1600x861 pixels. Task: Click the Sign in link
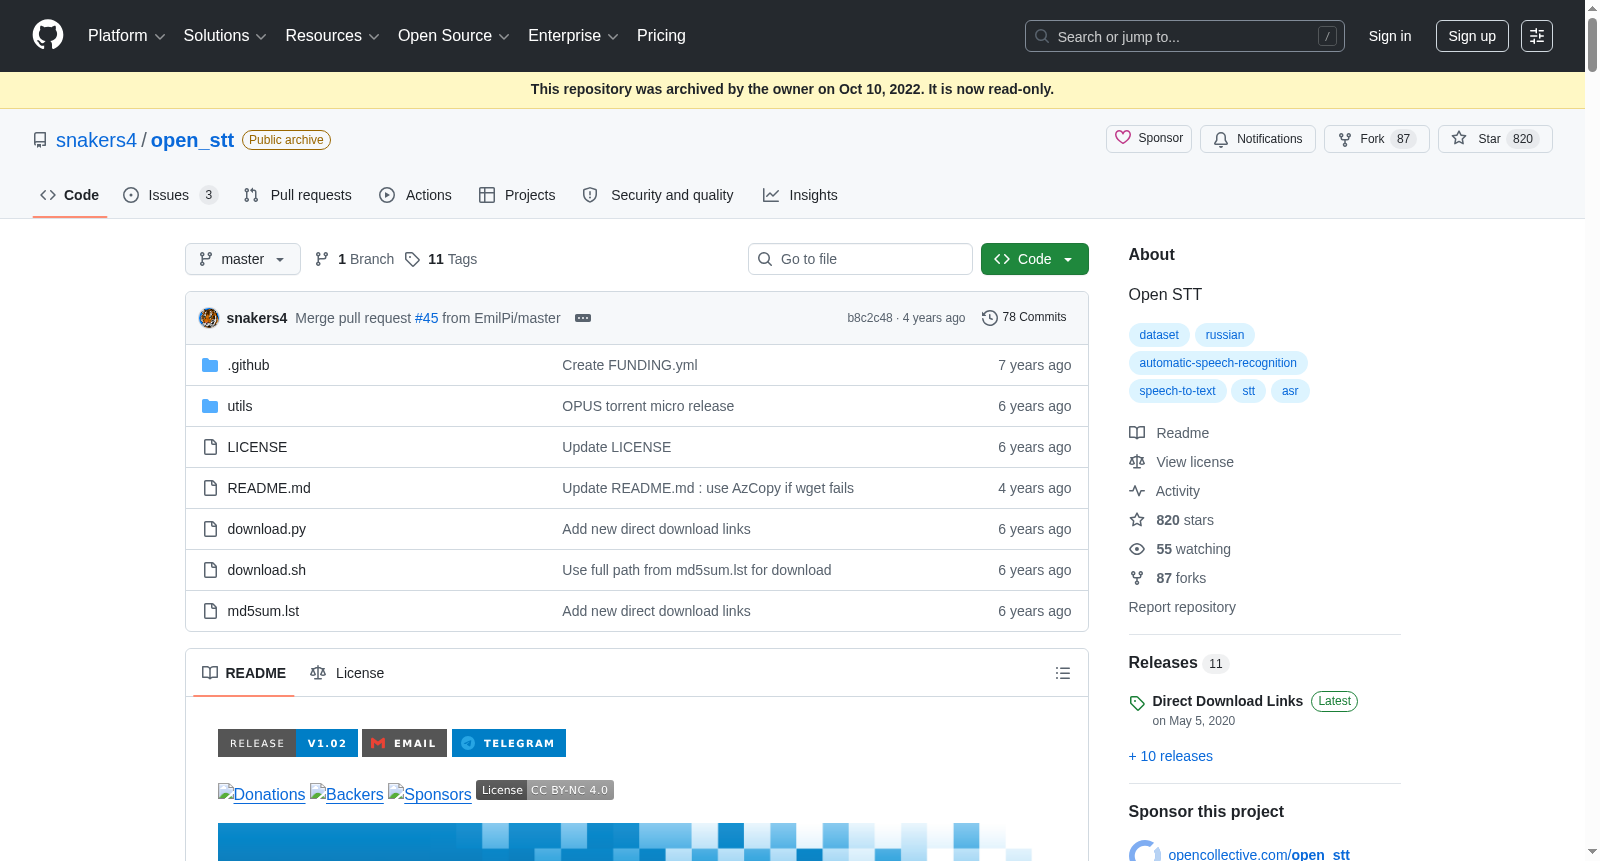click(1390, 36)
